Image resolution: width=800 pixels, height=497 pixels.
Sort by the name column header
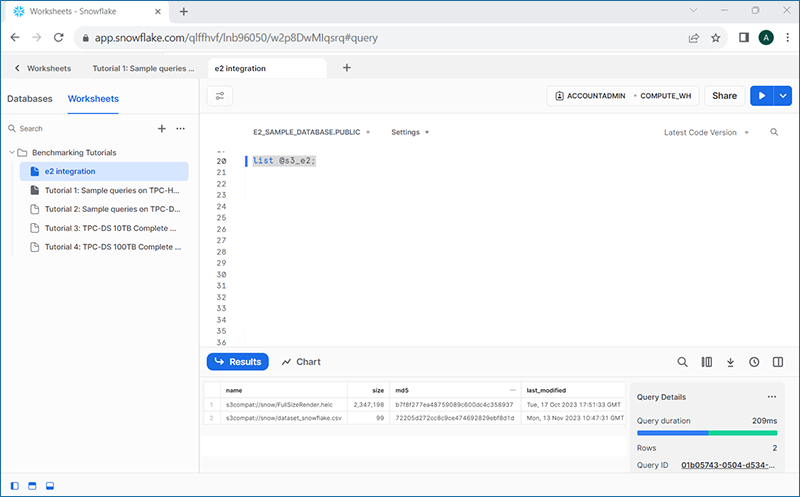coord(284,390)
